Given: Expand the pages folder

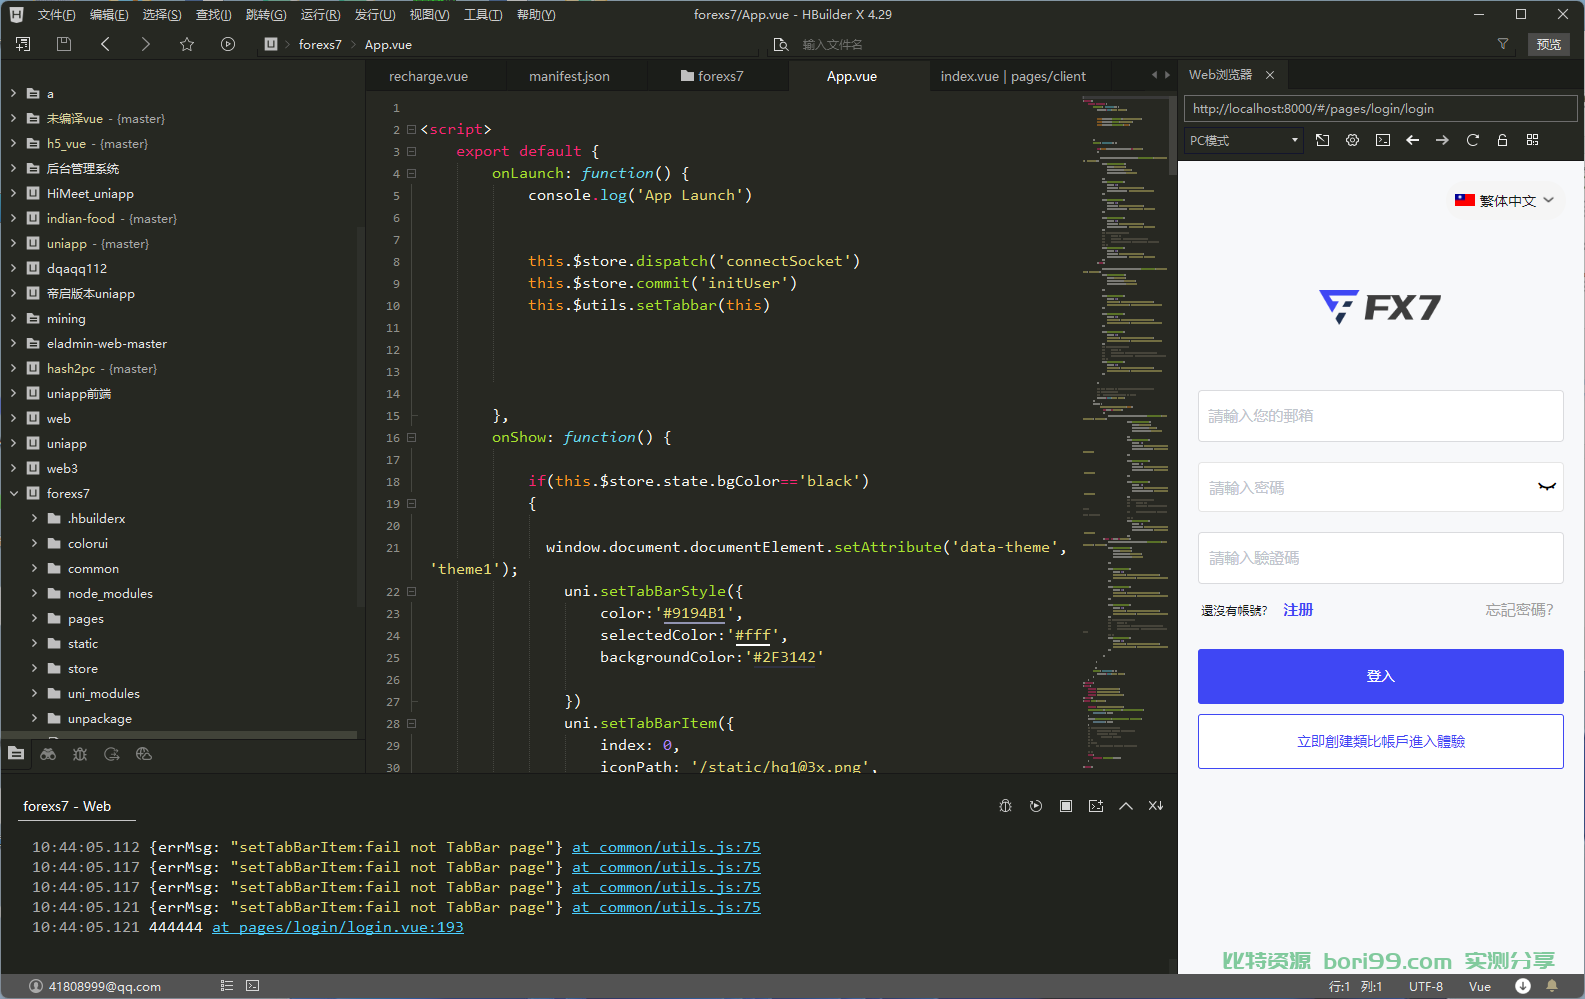Looking at the screenshot, I should (x=34, y=618).
